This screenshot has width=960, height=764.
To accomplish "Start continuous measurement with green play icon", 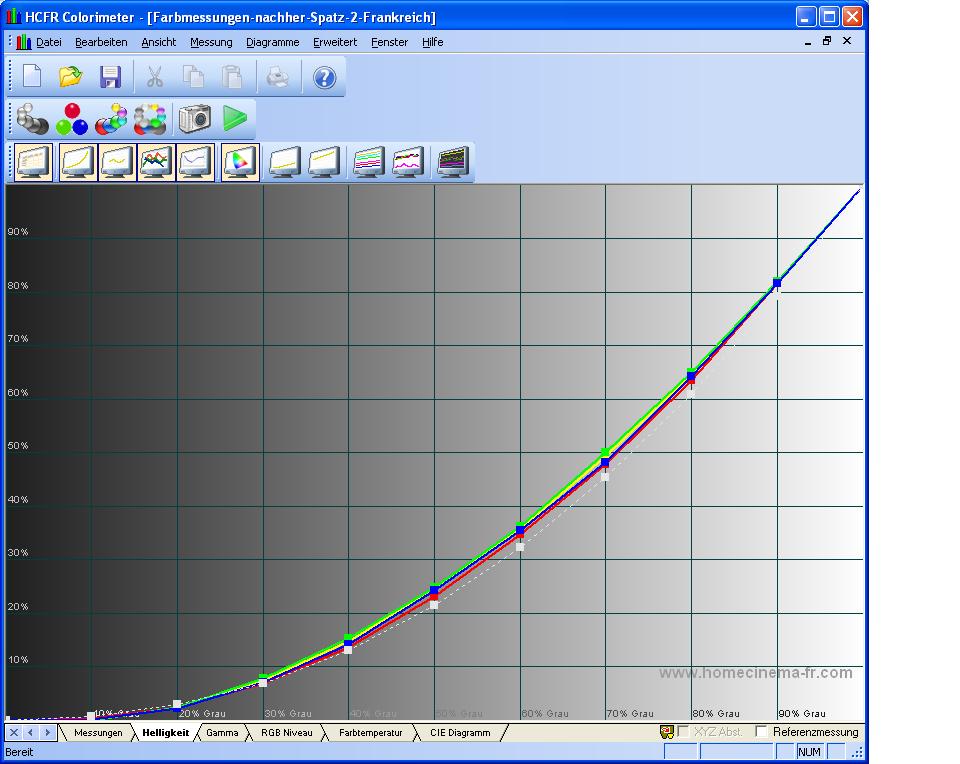I will [234, 118].
